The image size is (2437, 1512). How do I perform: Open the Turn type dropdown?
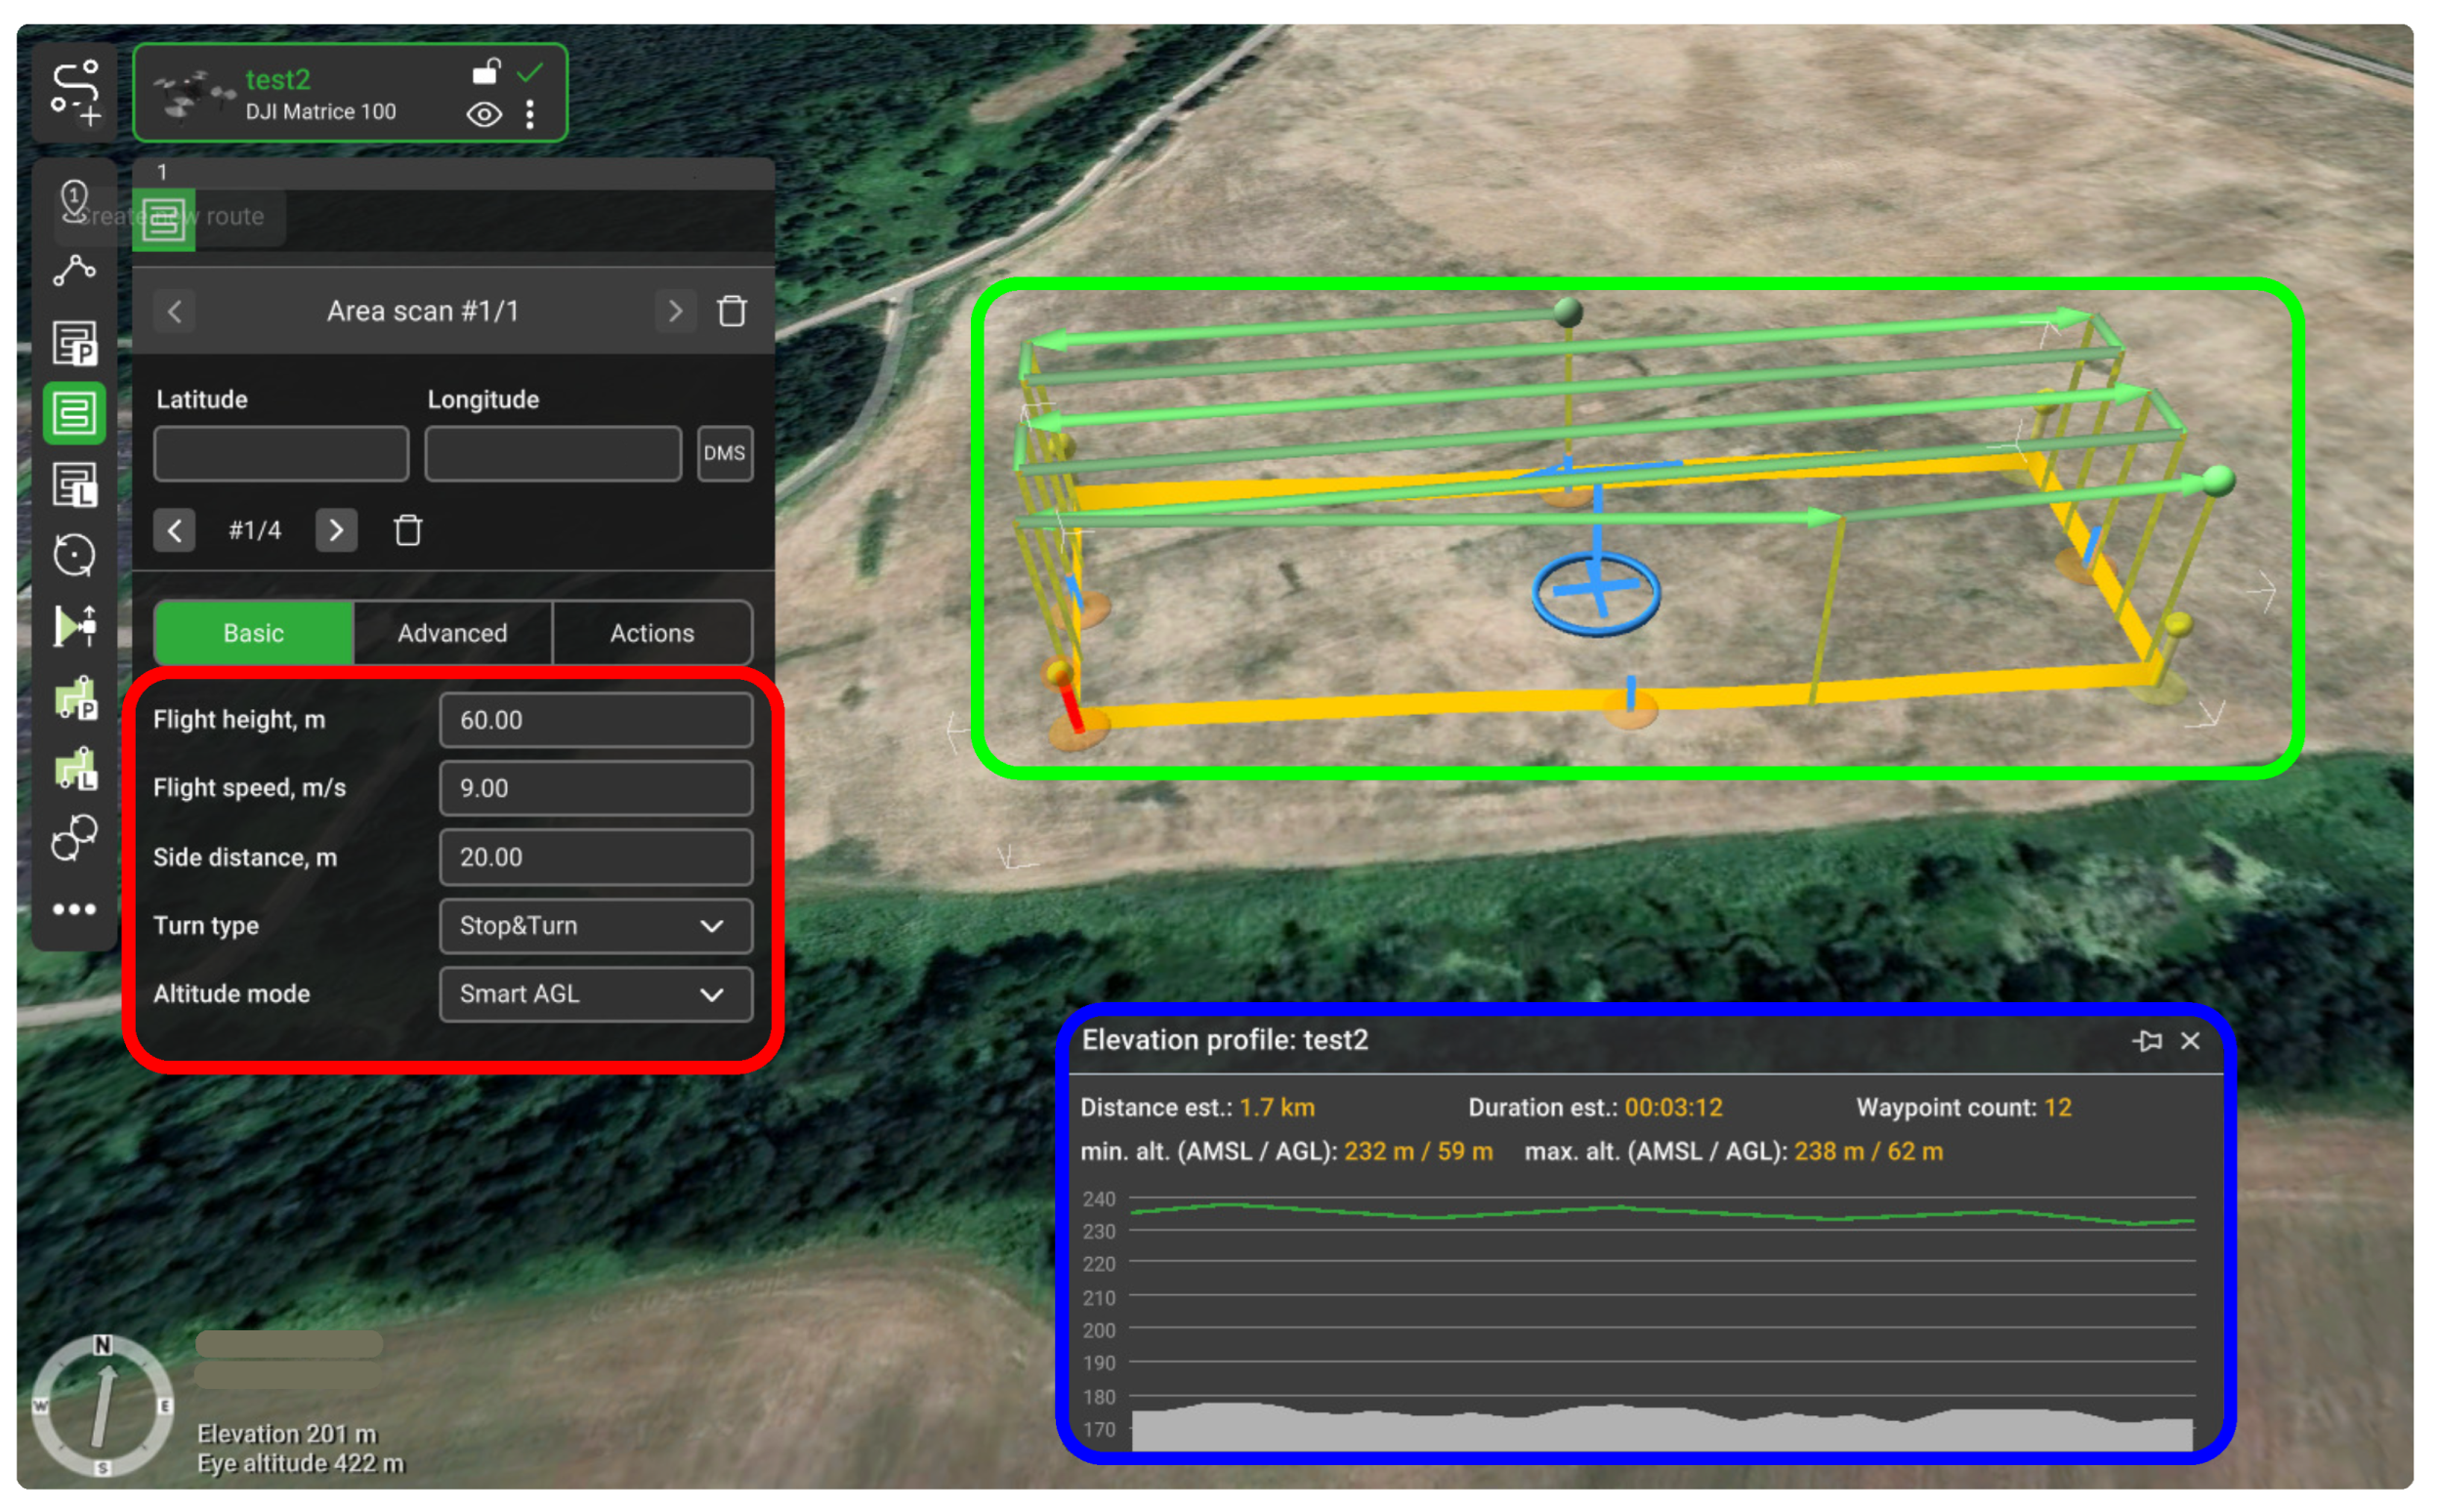596,926
